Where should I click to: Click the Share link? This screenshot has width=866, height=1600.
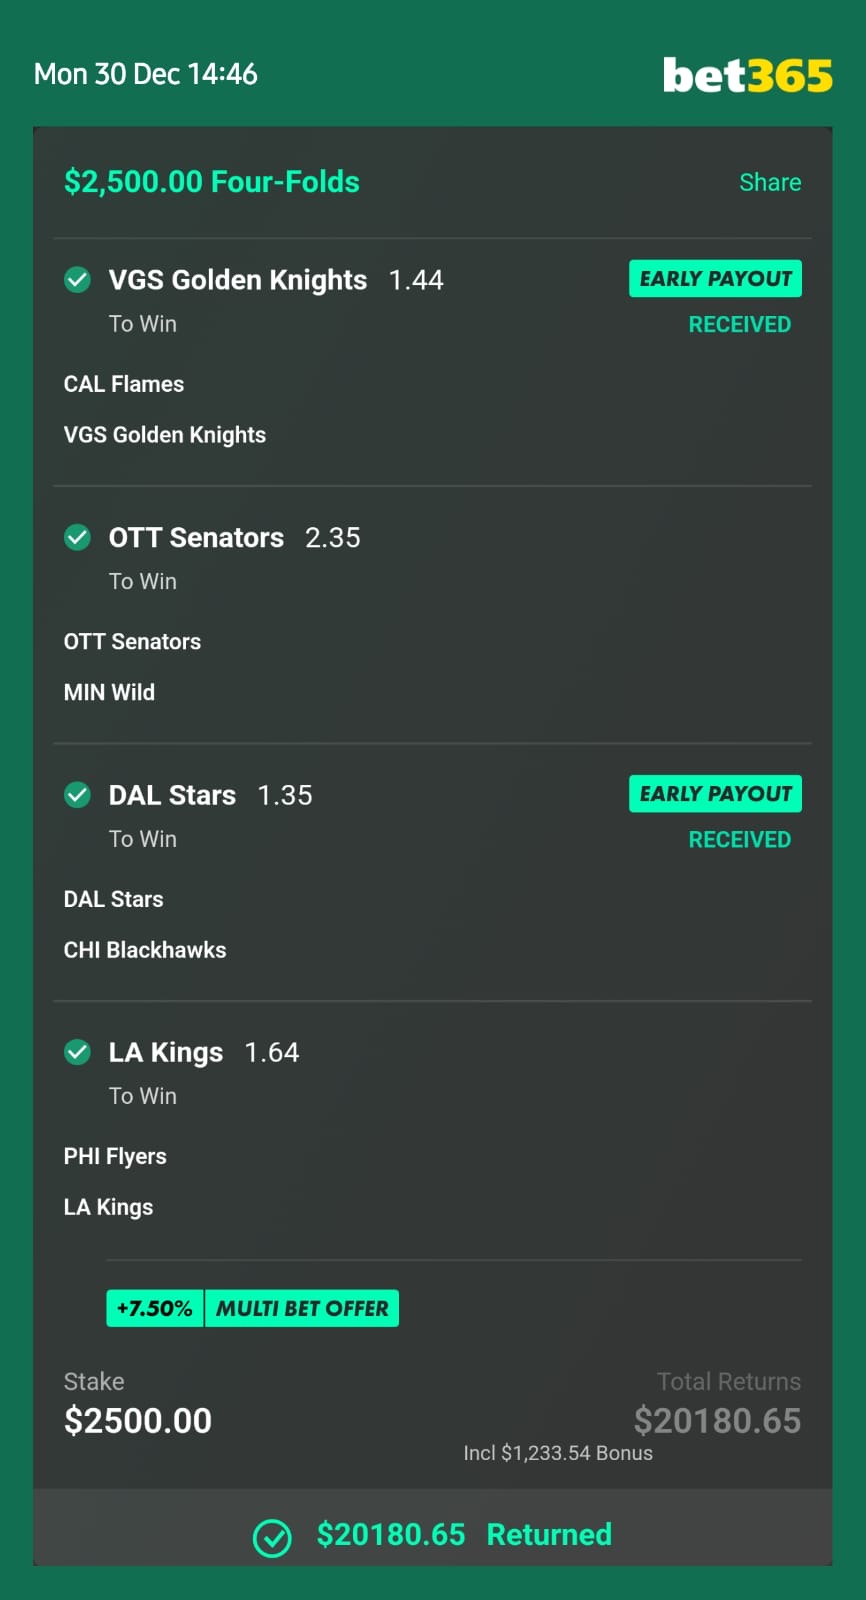tap(770, 182)
